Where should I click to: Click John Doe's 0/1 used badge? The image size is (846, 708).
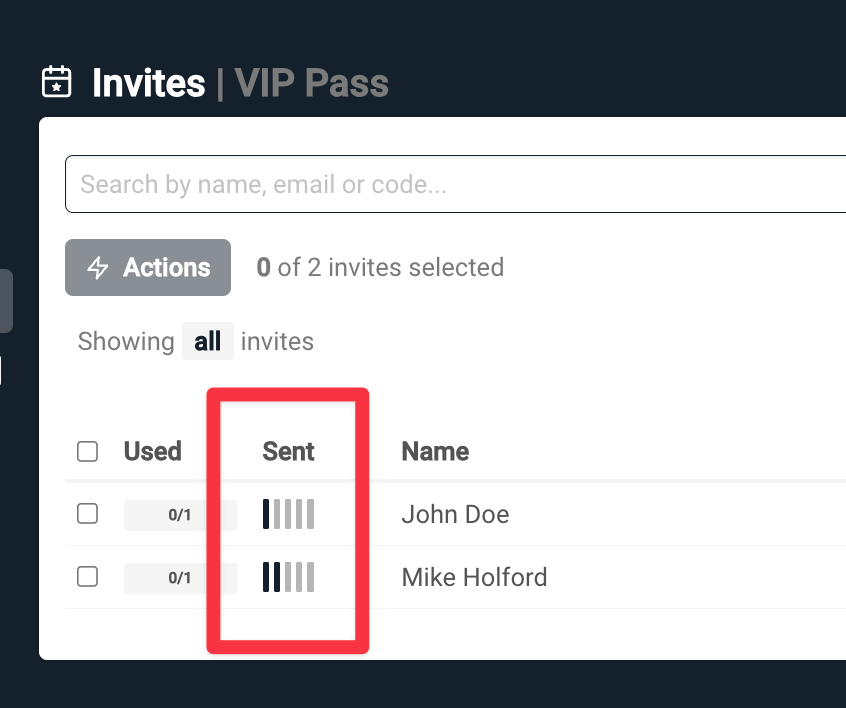click(x=180, y=515)
